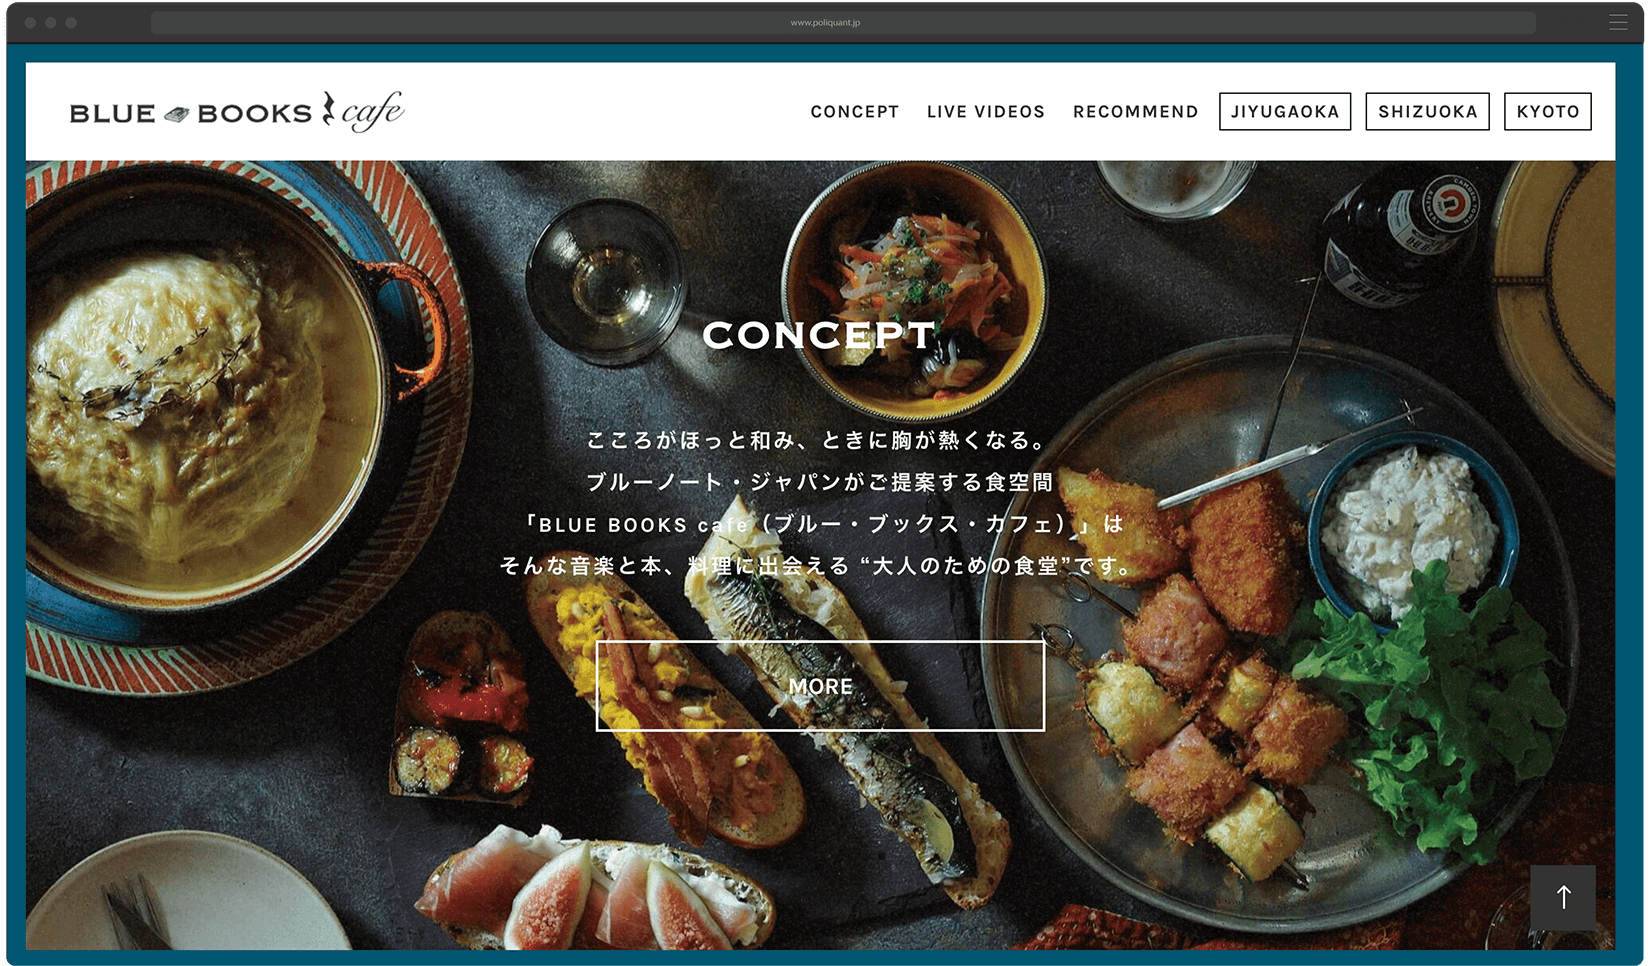Click the scroll-to-top arrow button

(1563, 898)
